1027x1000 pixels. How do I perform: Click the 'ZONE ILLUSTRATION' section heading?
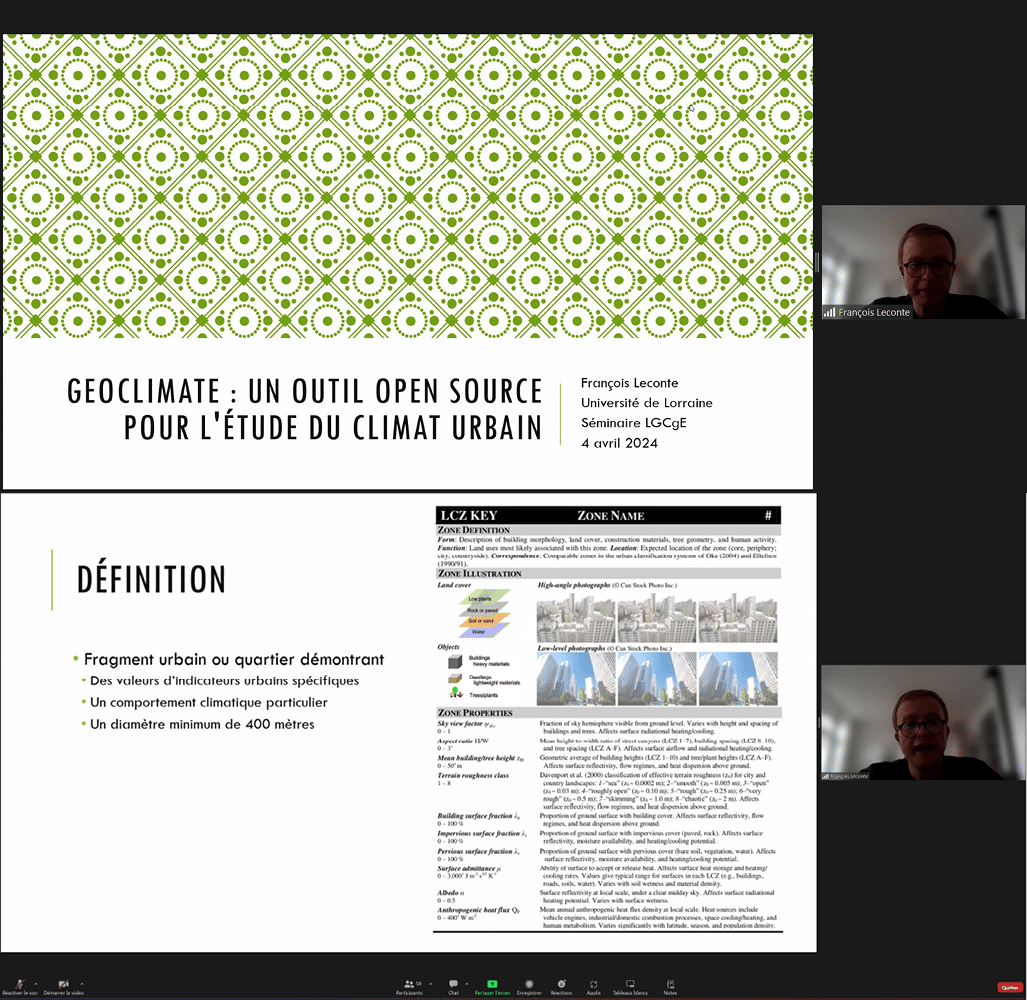tap(479, 574)
